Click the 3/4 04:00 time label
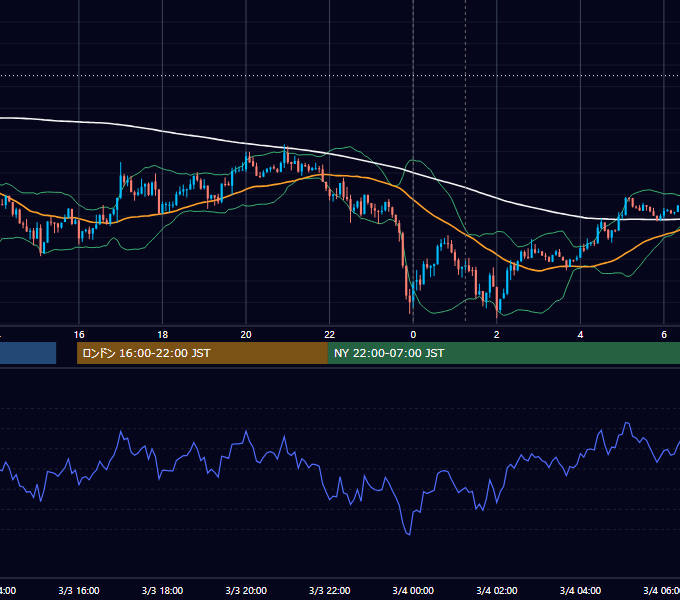 [580, 590]
